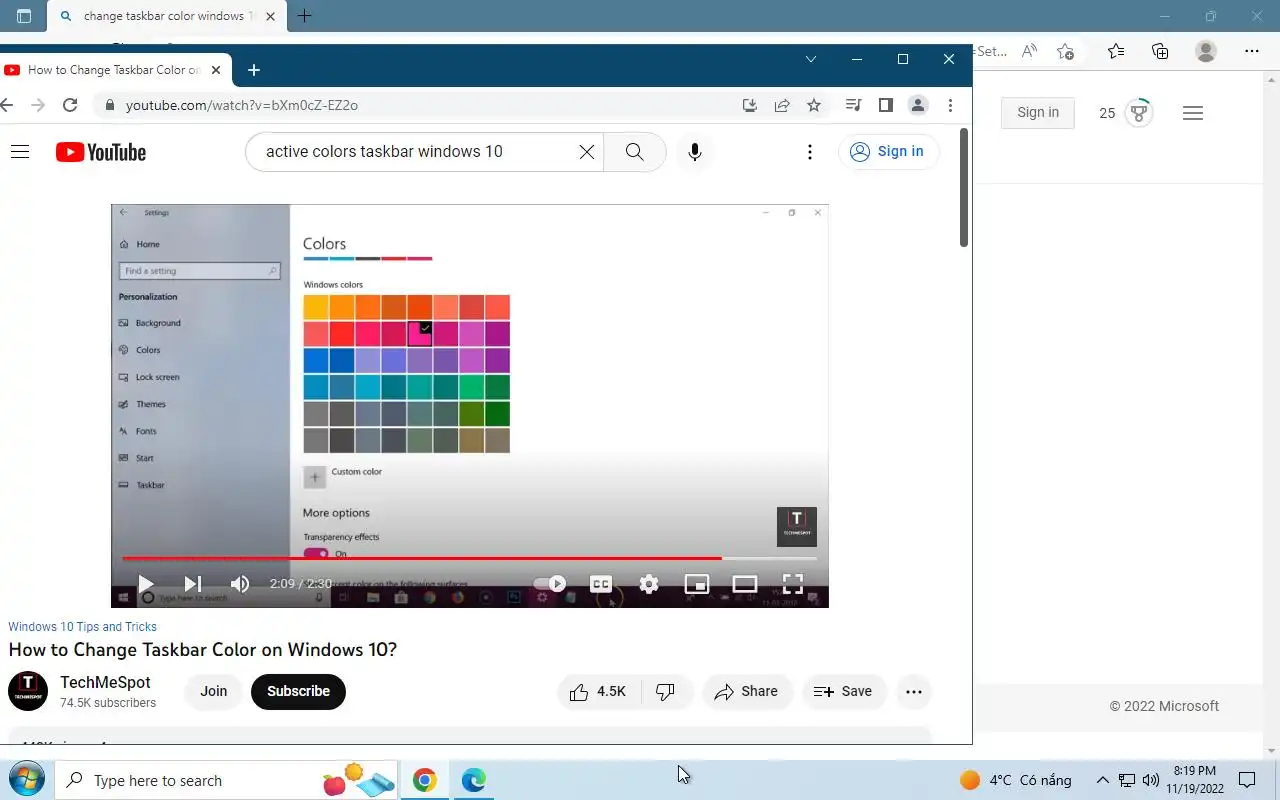Clear the YouTube search box text
Image resolution: width=1280 pixels, height=800 pixels.
587,152
